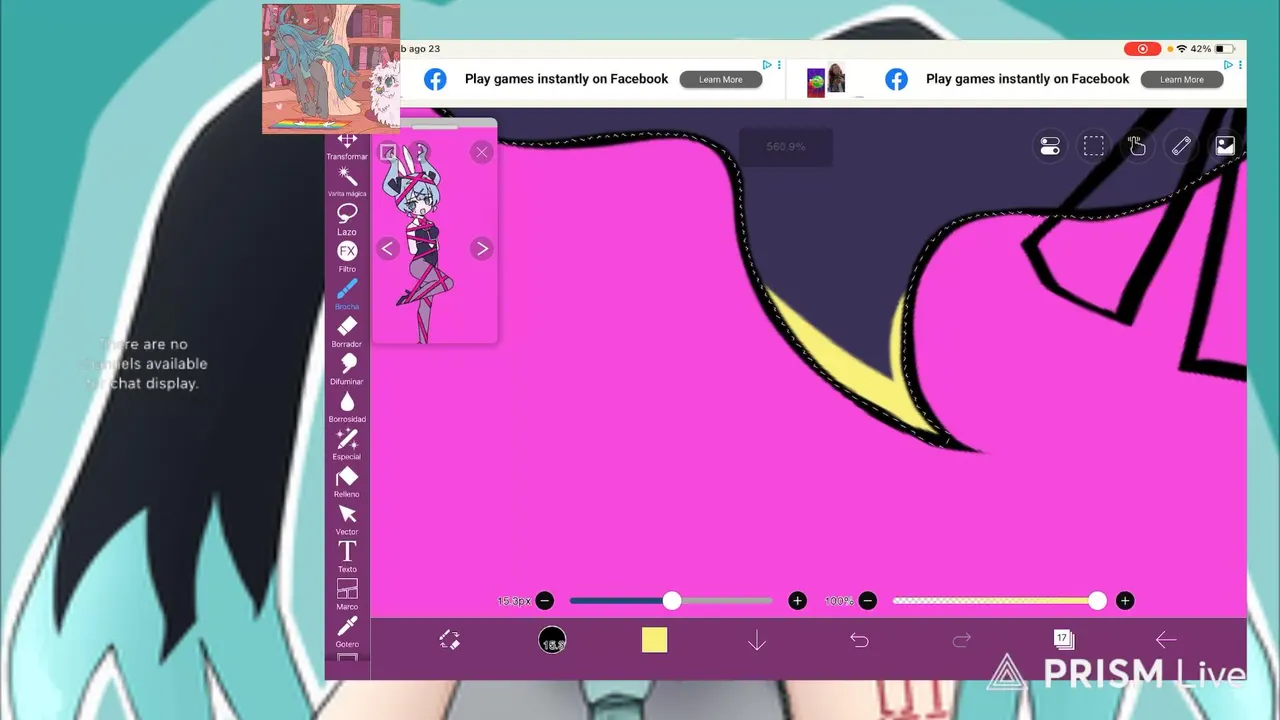The height and width of the screenshot is (720, 1280).
Task: Open the stabilizer hand icon
Action: [x=1137, y=146]
